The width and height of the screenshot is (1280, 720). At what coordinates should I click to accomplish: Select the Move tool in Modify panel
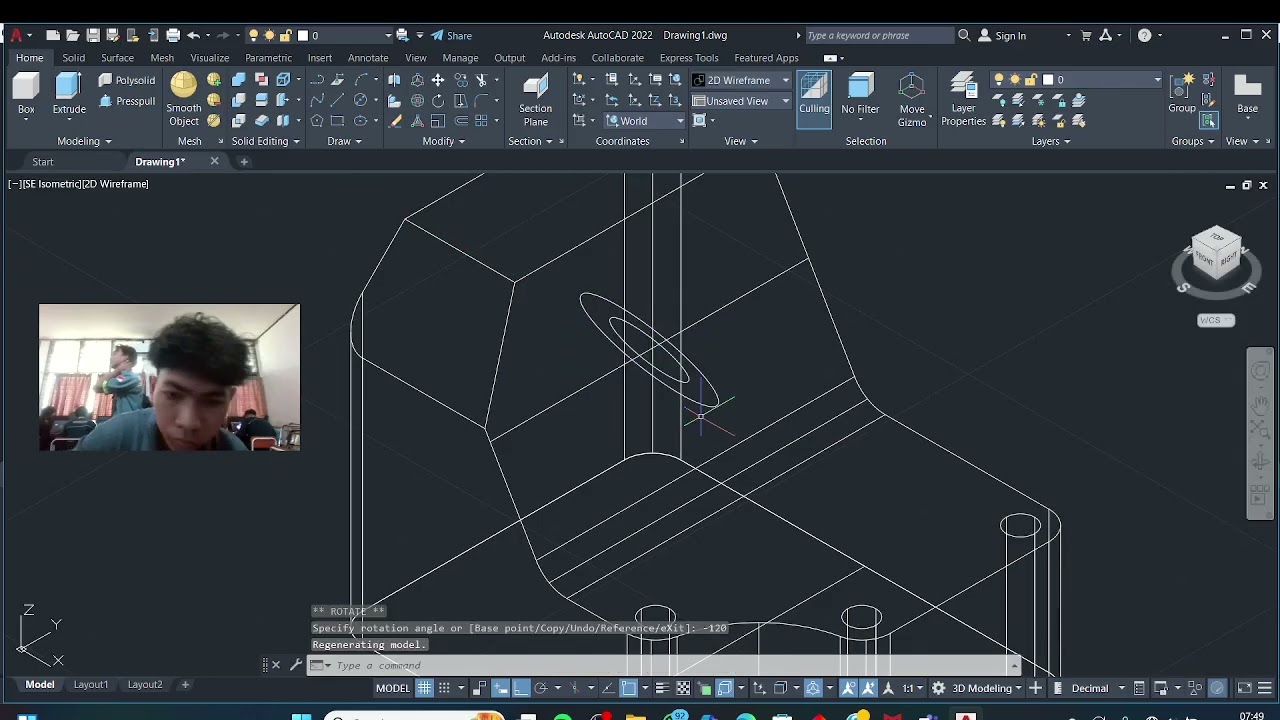[438, 80]
